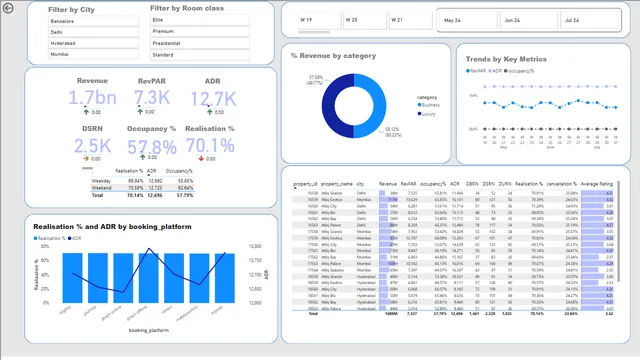
Task: Click RevPAR legend marker in trends chart
Action: coord(468,71)
